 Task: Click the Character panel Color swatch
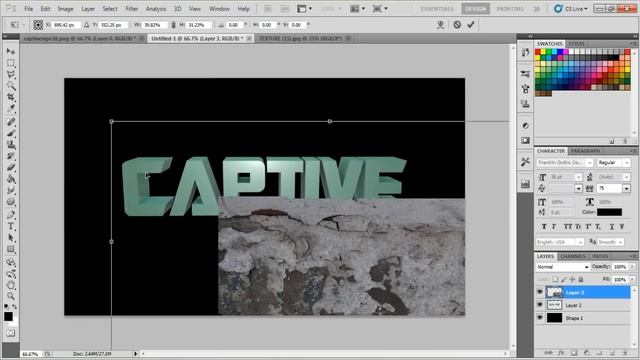[x=609, y=212]
